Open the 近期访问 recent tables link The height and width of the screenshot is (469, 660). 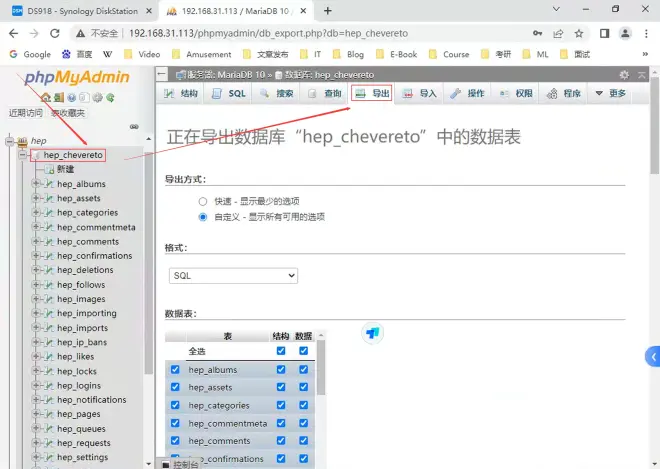(26, 113)
